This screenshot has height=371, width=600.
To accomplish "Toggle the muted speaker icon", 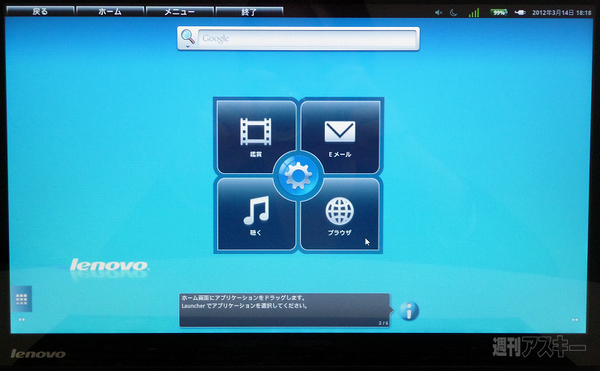I will tap(439, 13).
